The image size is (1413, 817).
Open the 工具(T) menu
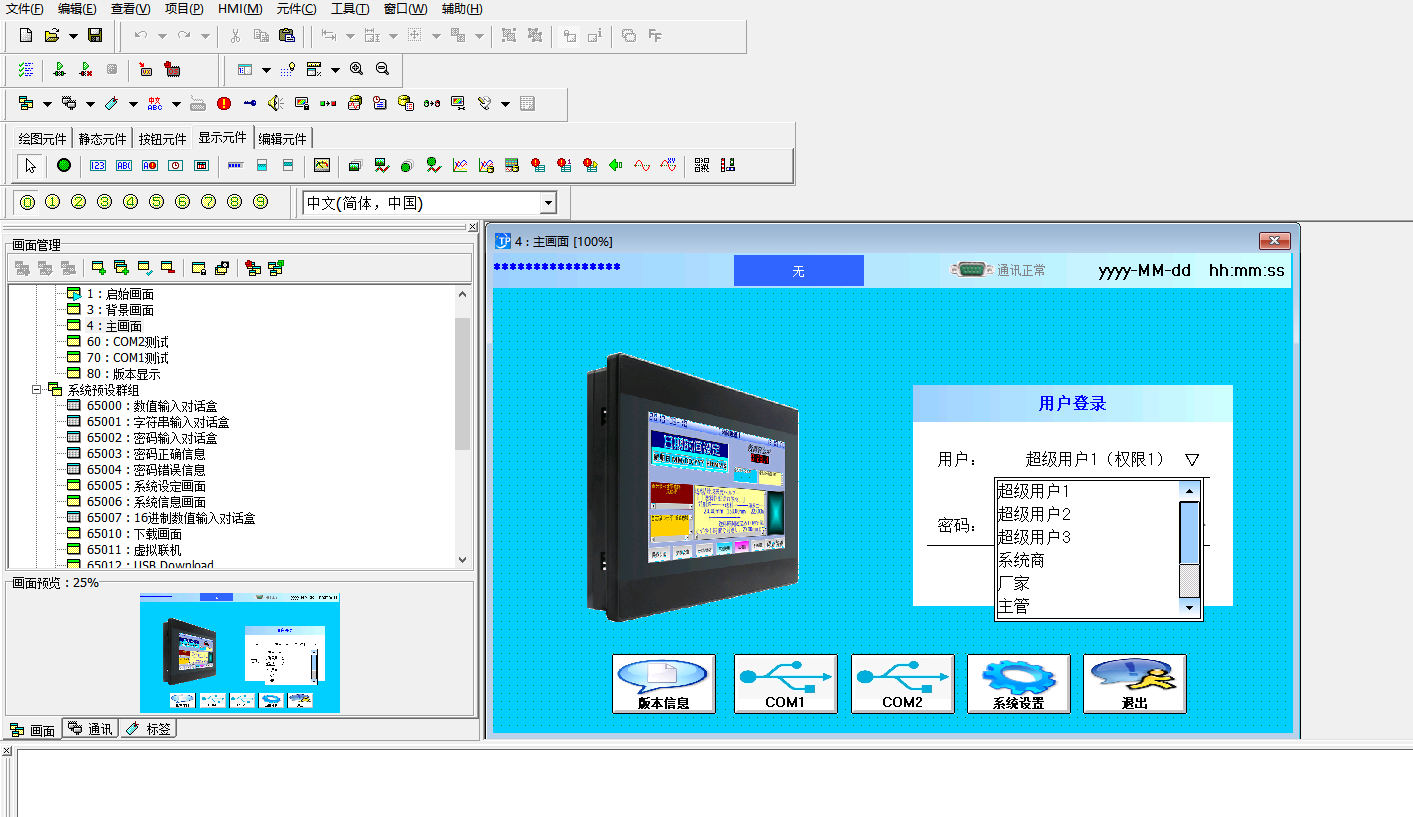tap(349, 9)
